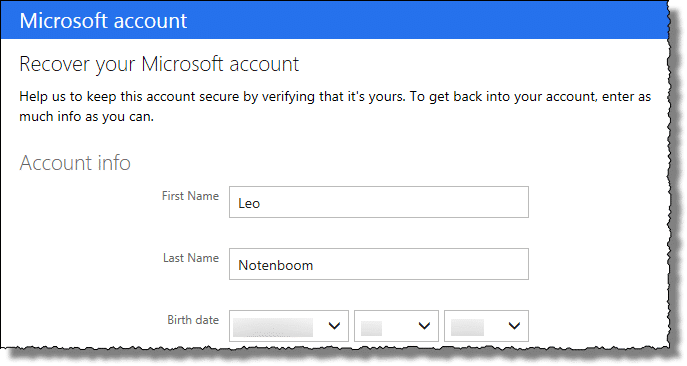Image resolution: width=687 pixels, height=366 pixels.
Task: Open the Birth date day dropdown
Action: coord(396,326)
